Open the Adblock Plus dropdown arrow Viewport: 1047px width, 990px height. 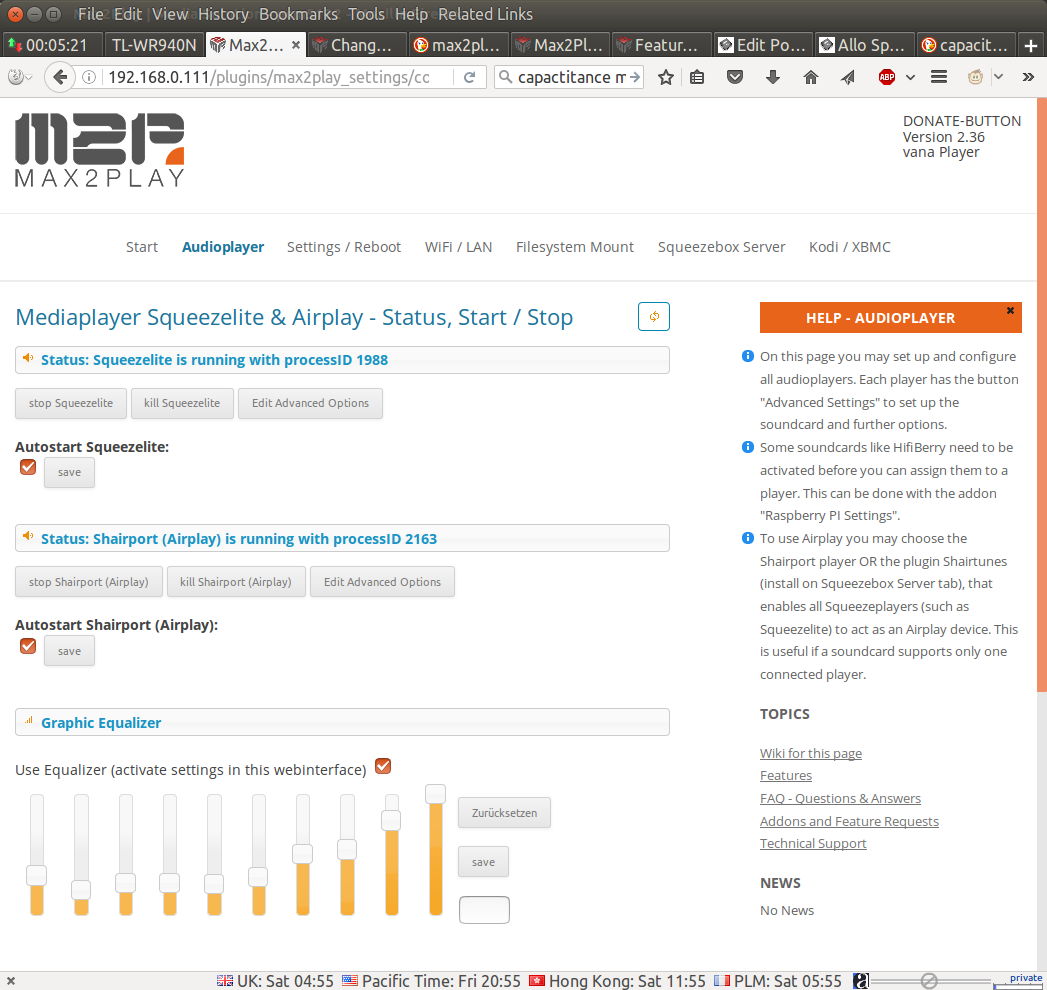[910, 77]
